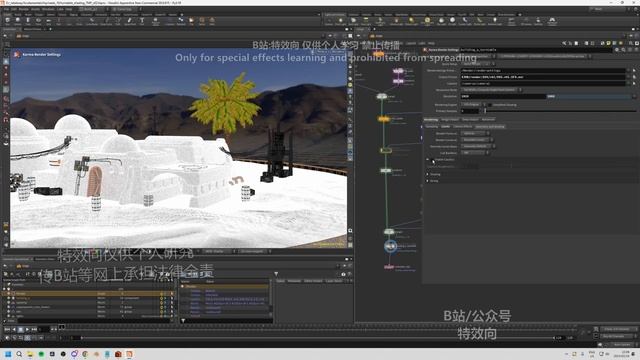Open the Windows Start menu
Screen dimensions: 640x360
pos(8,354)
